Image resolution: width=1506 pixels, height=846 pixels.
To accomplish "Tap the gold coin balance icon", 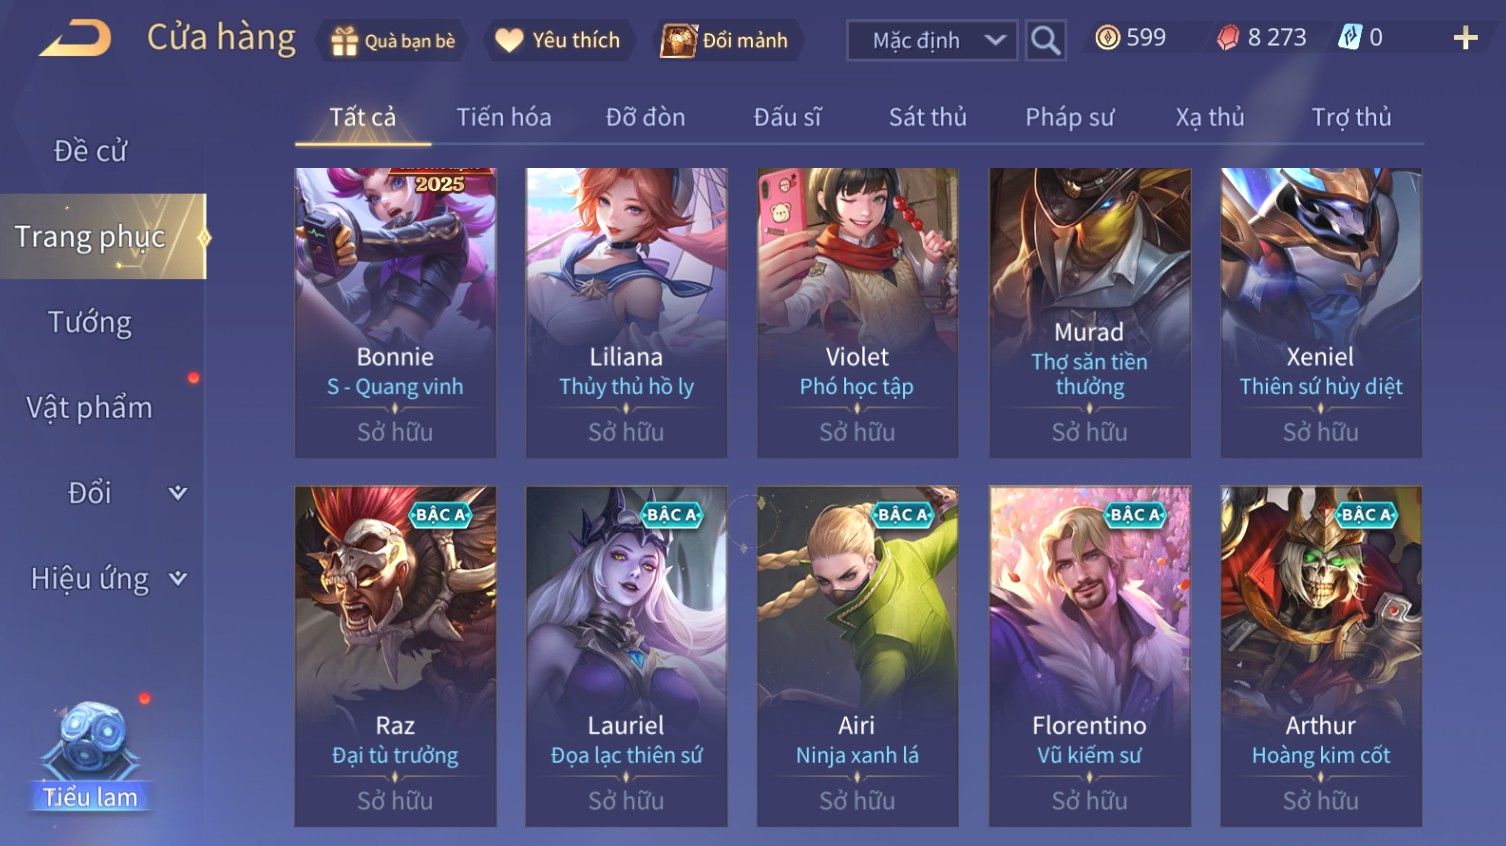I will pos(1107,38).
